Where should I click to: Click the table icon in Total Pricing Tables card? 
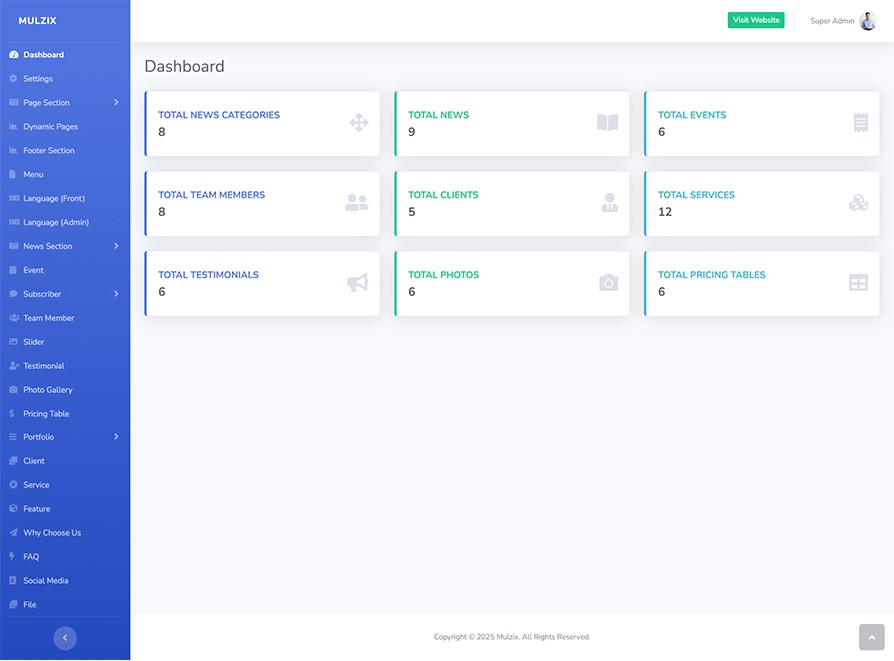pos(858,283)
